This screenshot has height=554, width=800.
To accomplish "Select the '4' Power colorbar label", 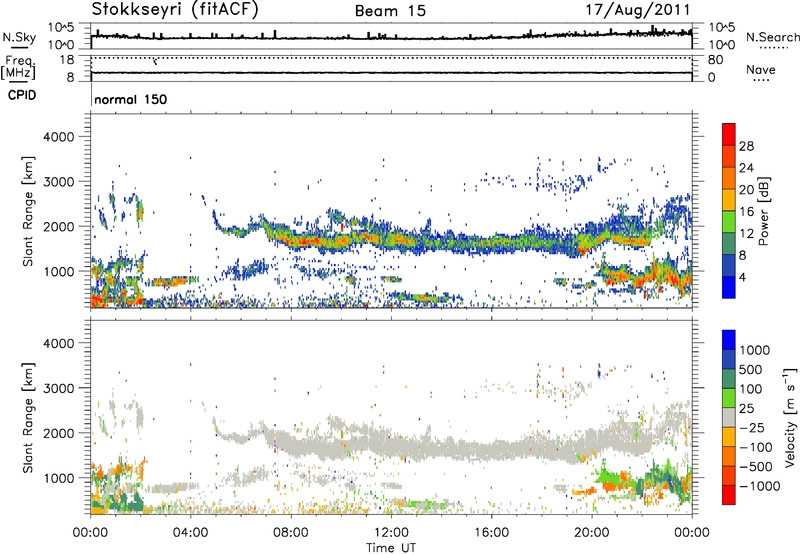I will point(743,277).
